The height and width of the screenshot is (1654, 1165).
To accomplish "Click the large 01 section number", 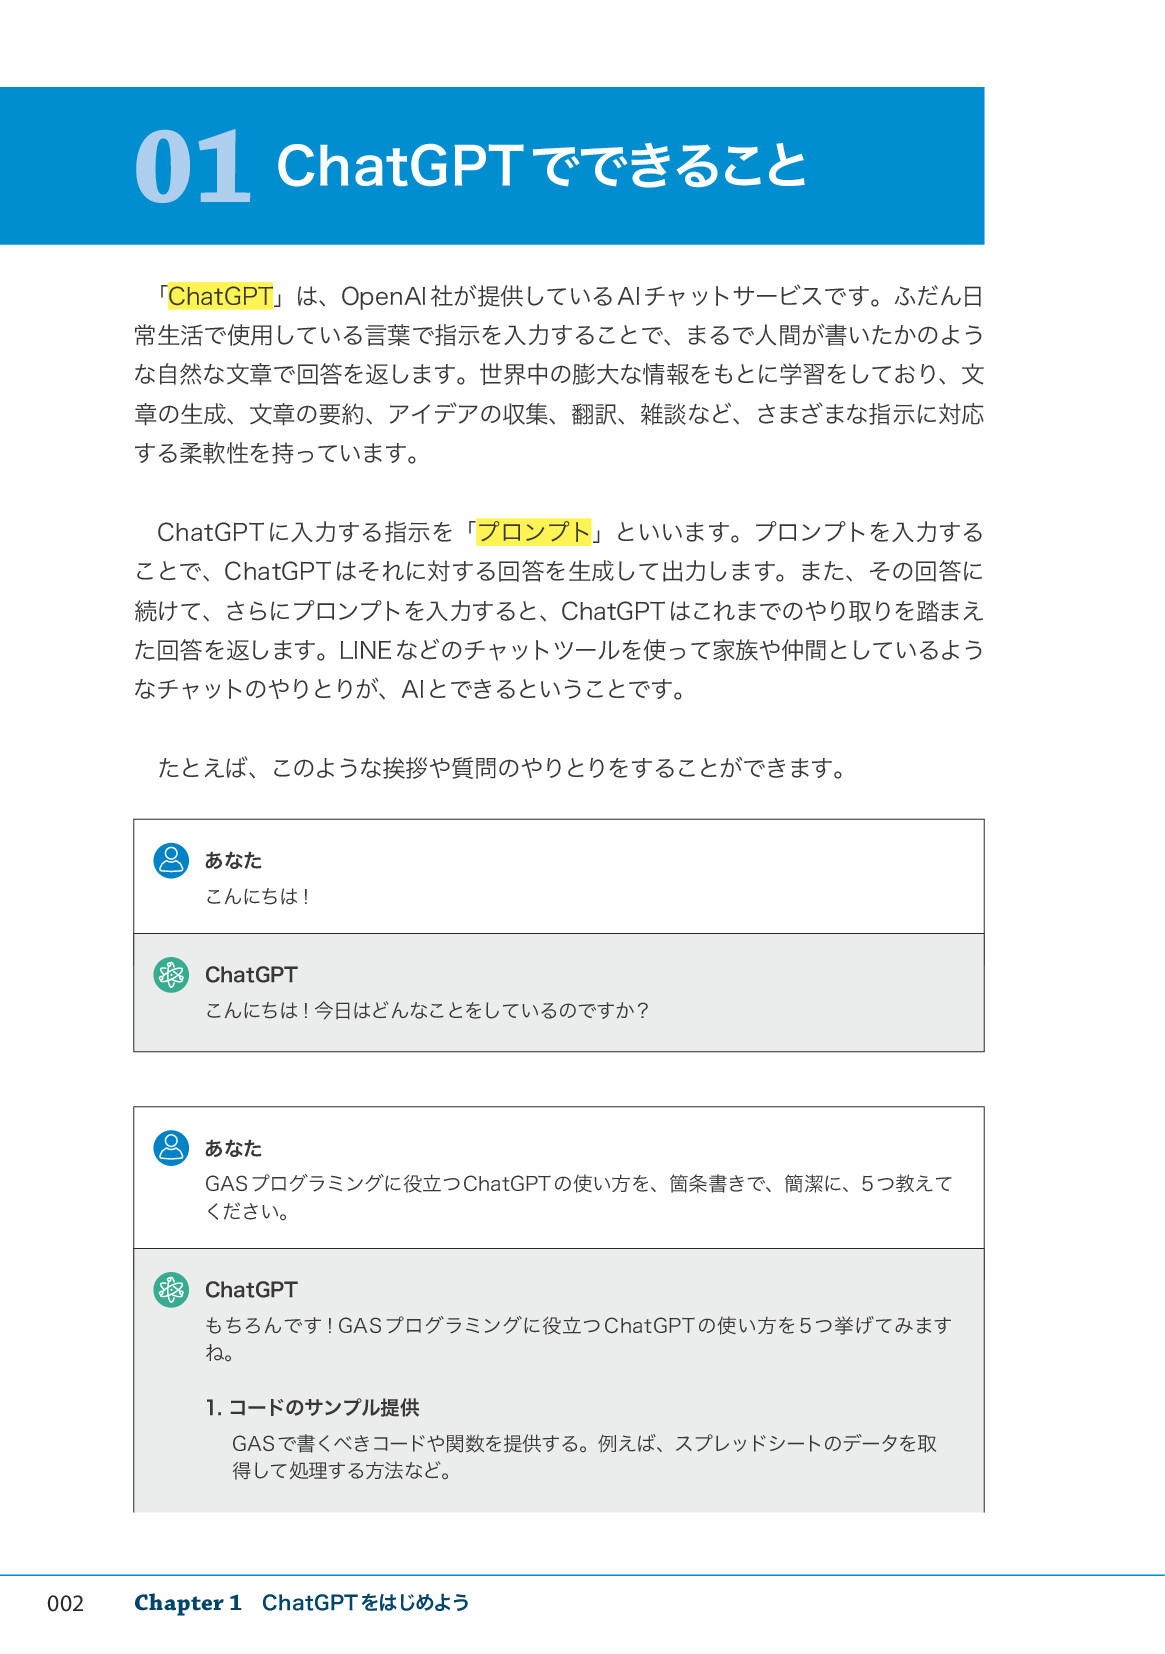I will click(x=192, y=167).
